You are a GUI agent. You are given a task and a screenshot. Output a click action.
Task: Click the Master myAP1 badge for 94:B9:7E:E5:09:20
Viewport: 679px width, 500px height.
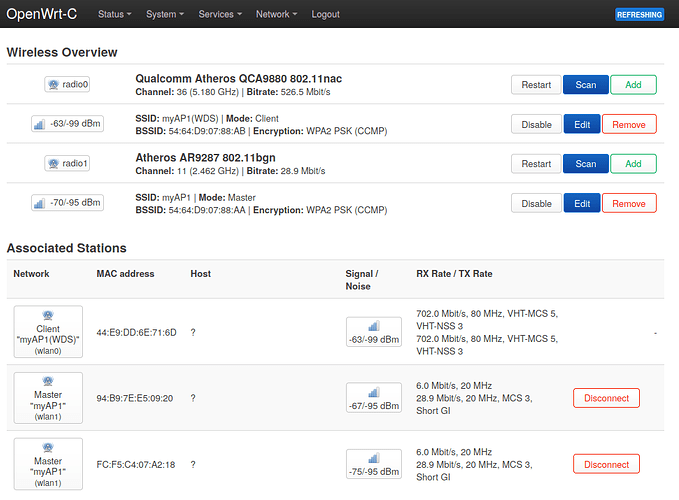click(48, 398)
